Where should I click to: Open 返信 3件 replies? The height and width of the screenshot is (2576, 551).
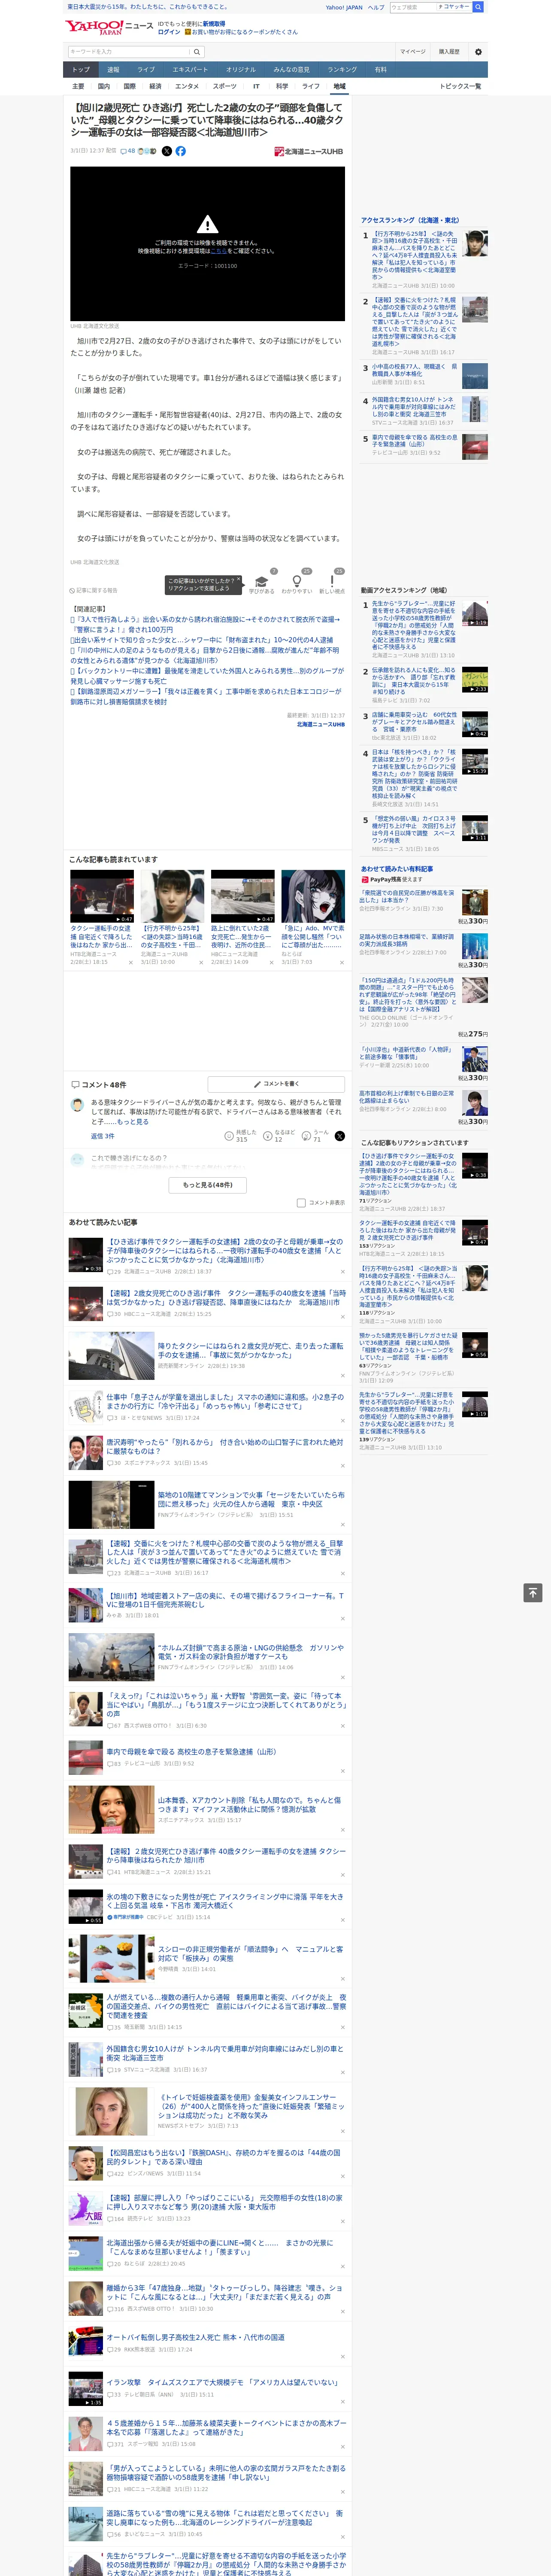(x=103, y=1136)
